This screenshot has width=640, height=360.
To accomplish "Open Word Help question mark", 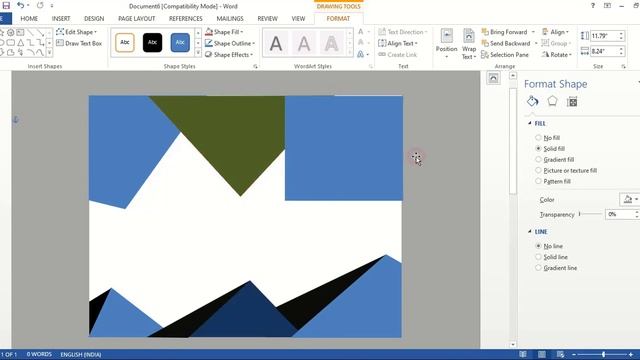I will pyautogui.click(x=593, y=6).
